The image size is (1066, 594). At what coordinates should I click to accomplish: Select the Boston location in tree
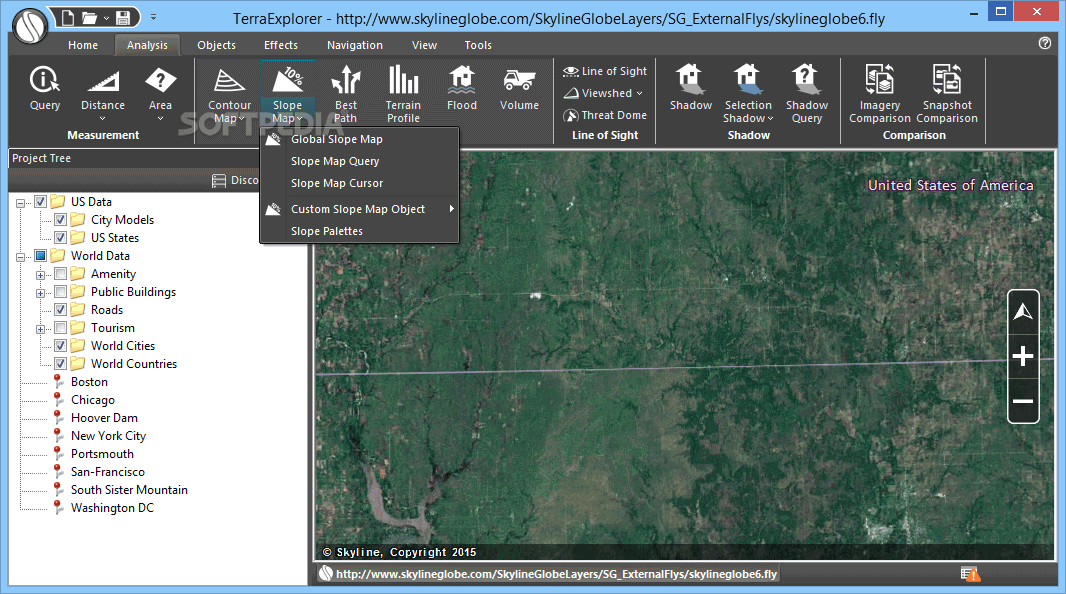89,382
